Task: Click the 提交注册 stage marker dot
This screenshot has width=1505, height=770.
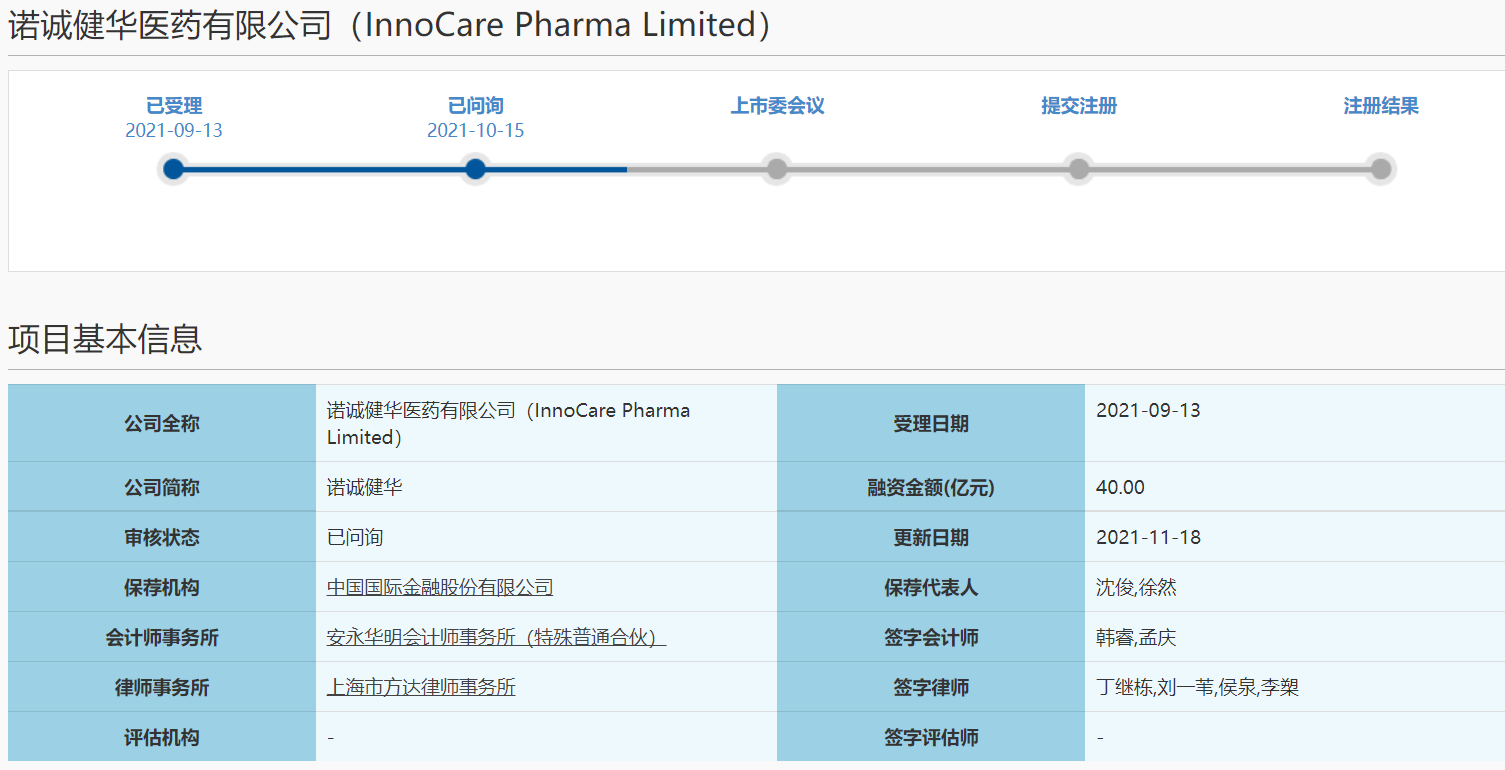Action: (1079, 169)
